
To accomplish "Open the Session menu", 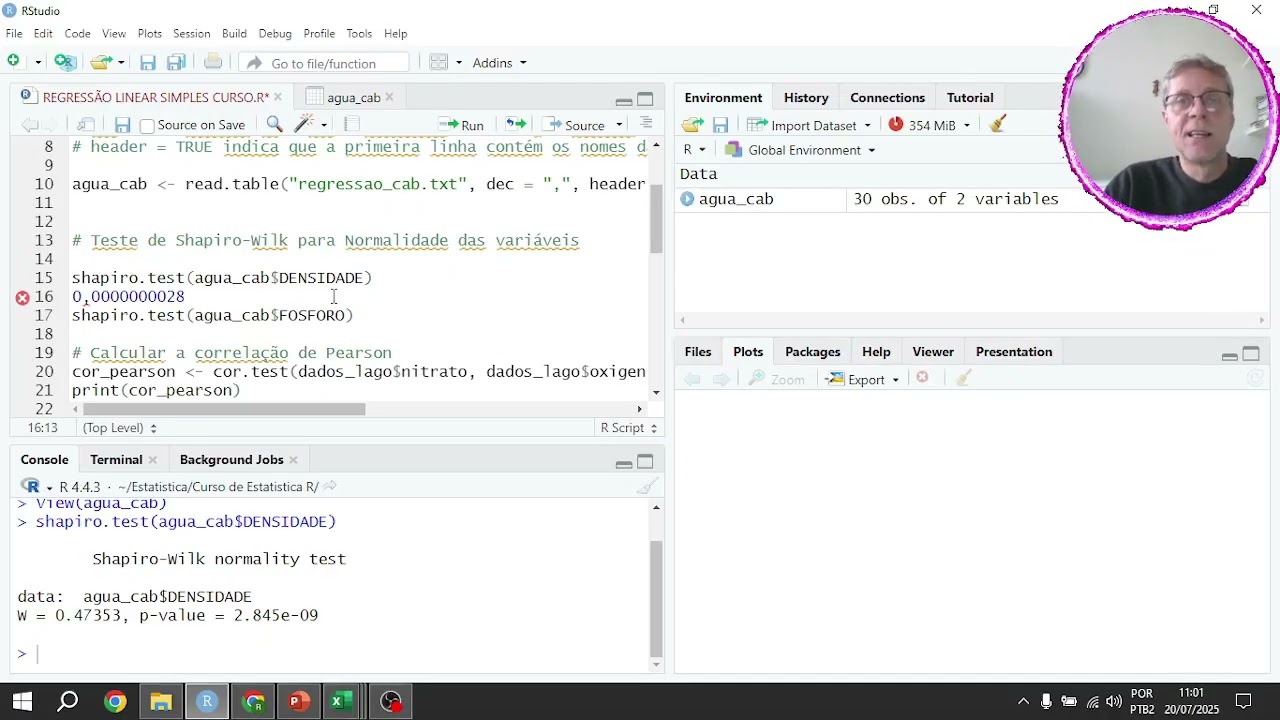I will tap(191, 33).
